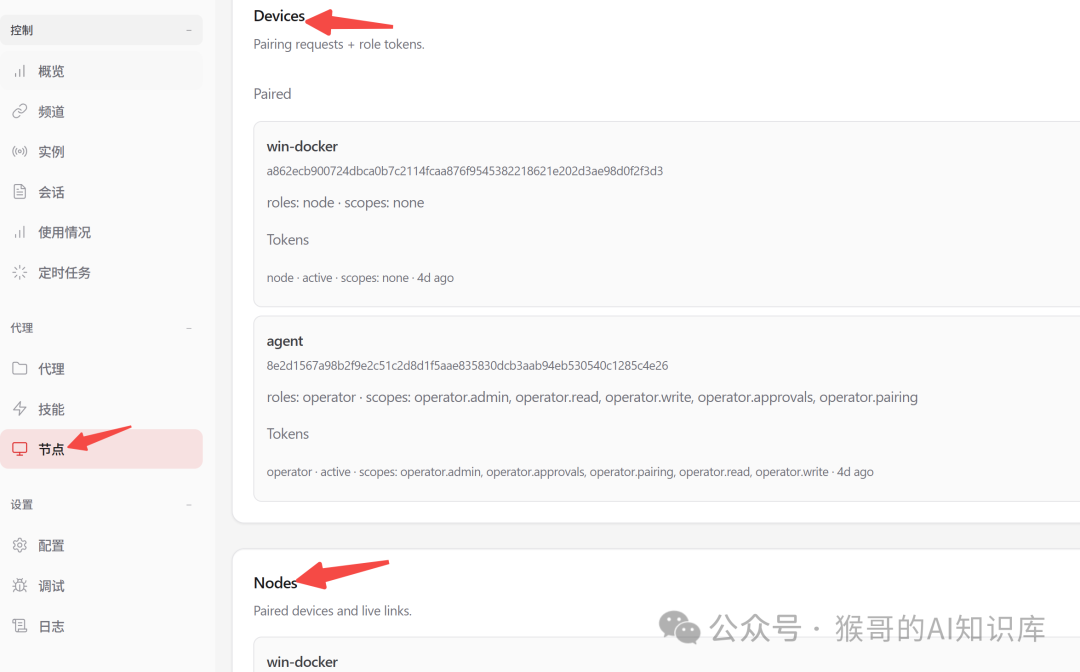
Task: Click 'Pairing requests + role tokens.' subtitle
Action: coord(339,44)
